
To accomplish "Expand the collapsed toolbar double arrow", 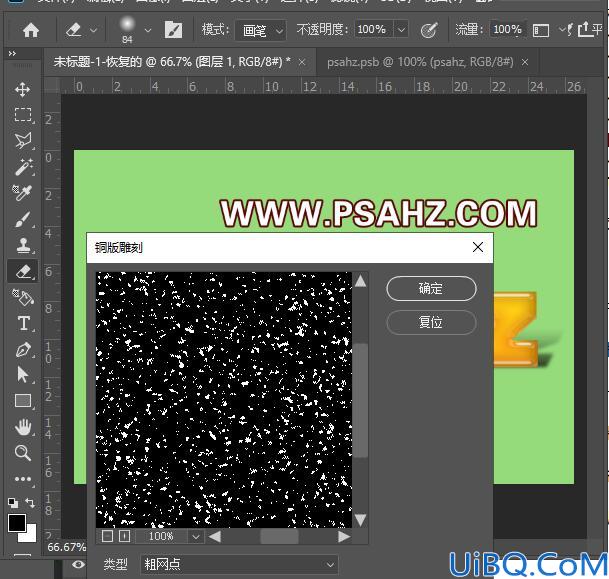I will [x=12, y=54].
